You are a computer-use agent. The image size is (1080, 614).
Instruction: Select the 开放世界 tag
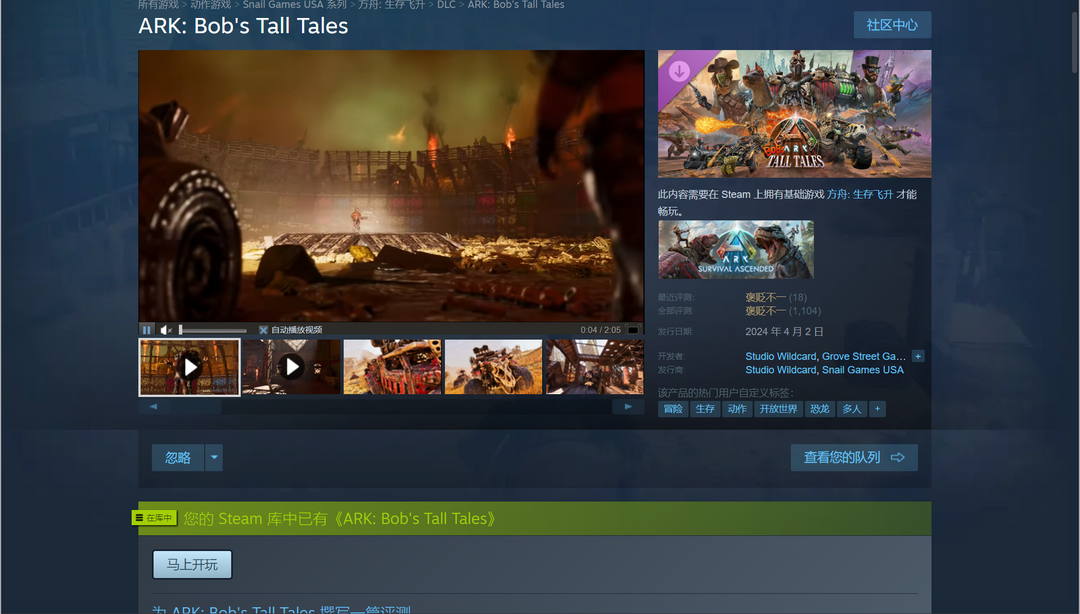[778, 409]
